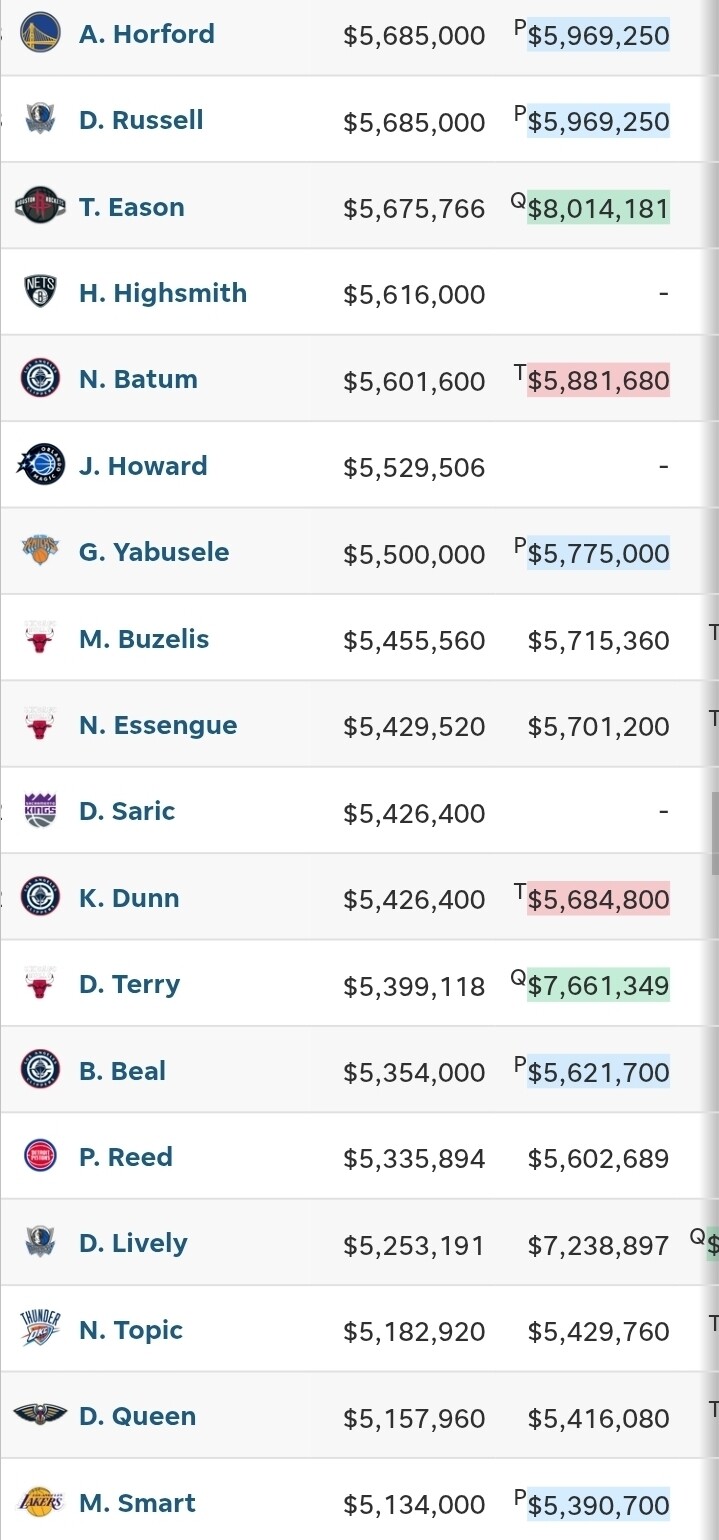
Task: Click T. Eason's green $8,014,181 qualifying offer cell
Action: (598, 207)
